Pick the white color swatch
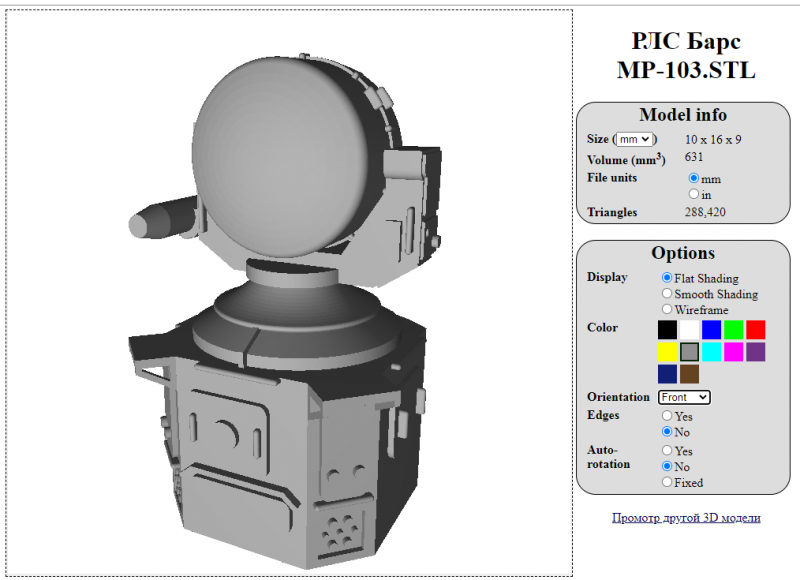The width and height of the screenshot is (800, 580). (689, 330)
